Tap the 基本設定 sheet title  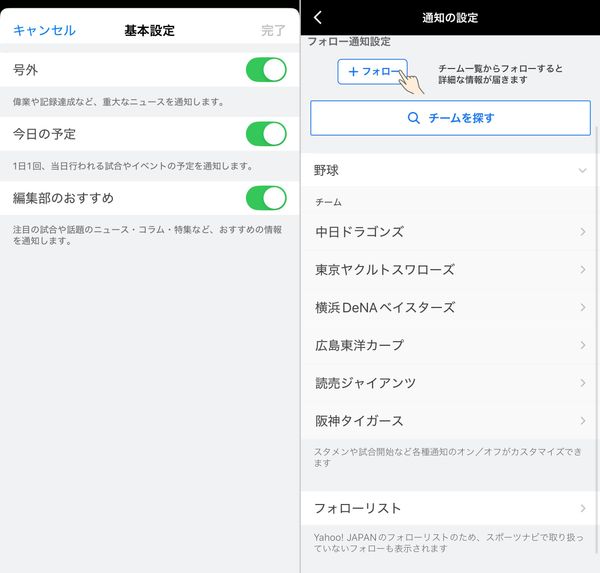pos(150,30)
